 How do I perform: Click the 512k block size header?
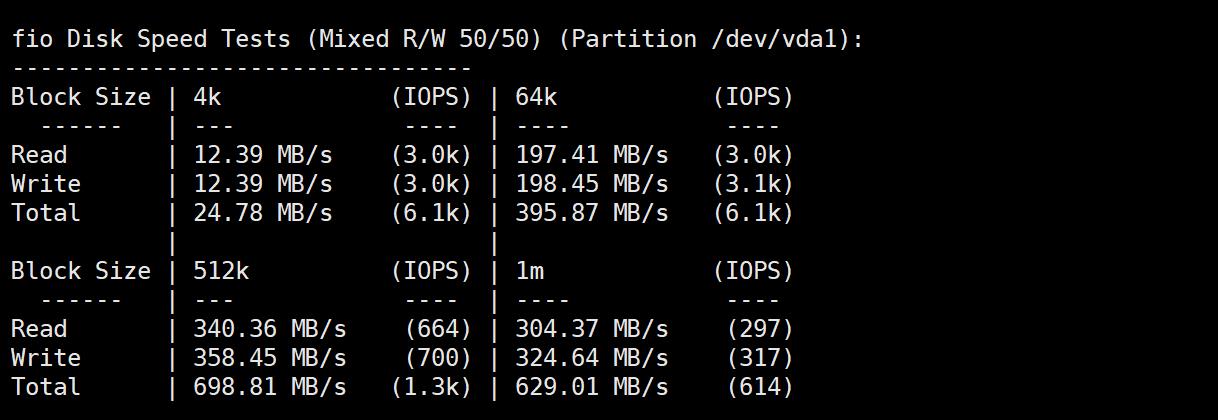click(x=221, y=271)
